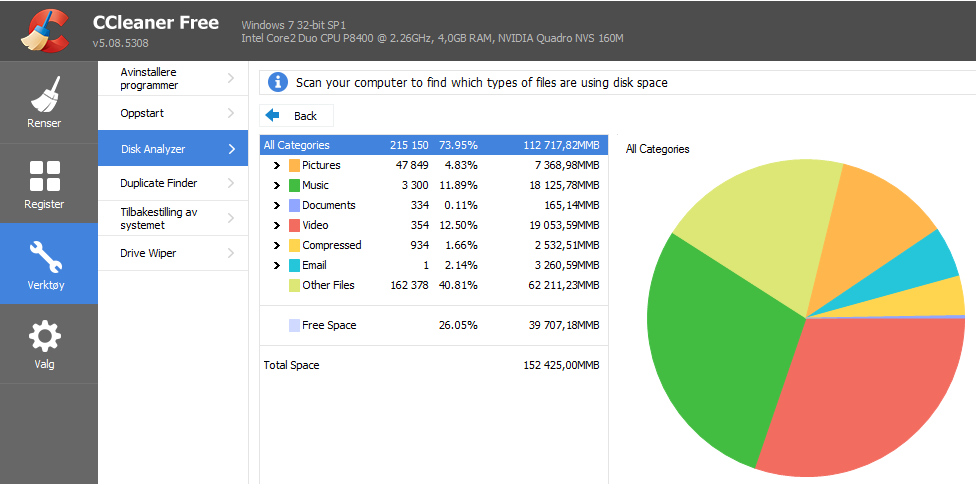Expand the Email category
The image size is (976, 484).
click(277, 265)
